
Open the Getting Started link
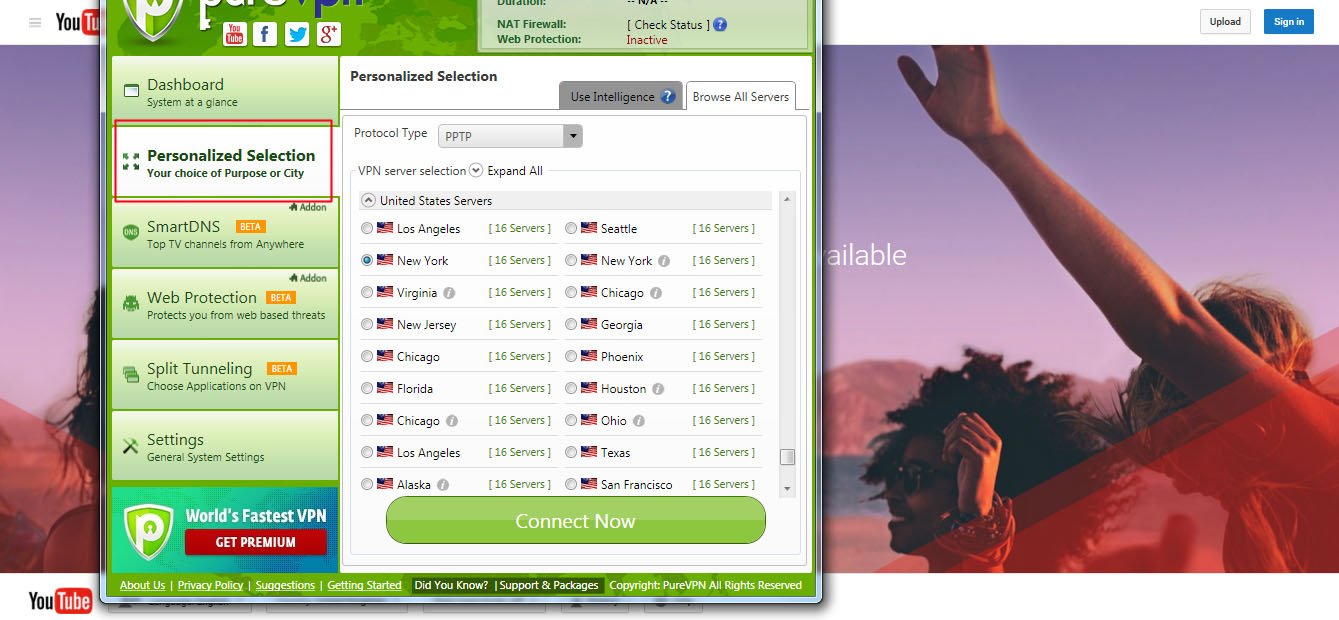click(x=364, y=585)
